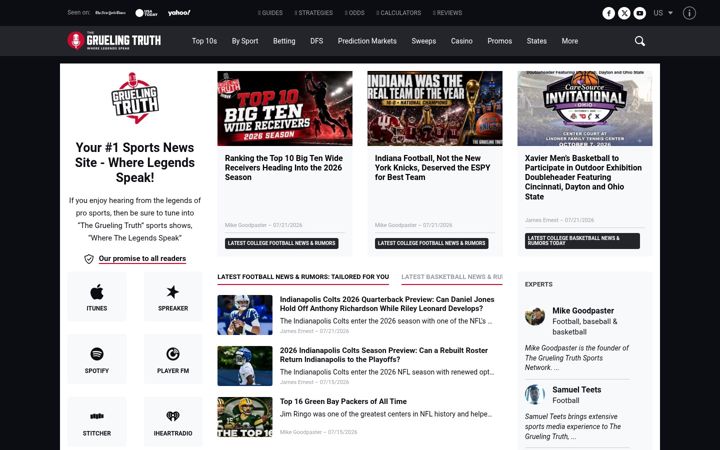
Task: Open the Facebook social icon
Action: pyautogui.click(x=608, y=13)
